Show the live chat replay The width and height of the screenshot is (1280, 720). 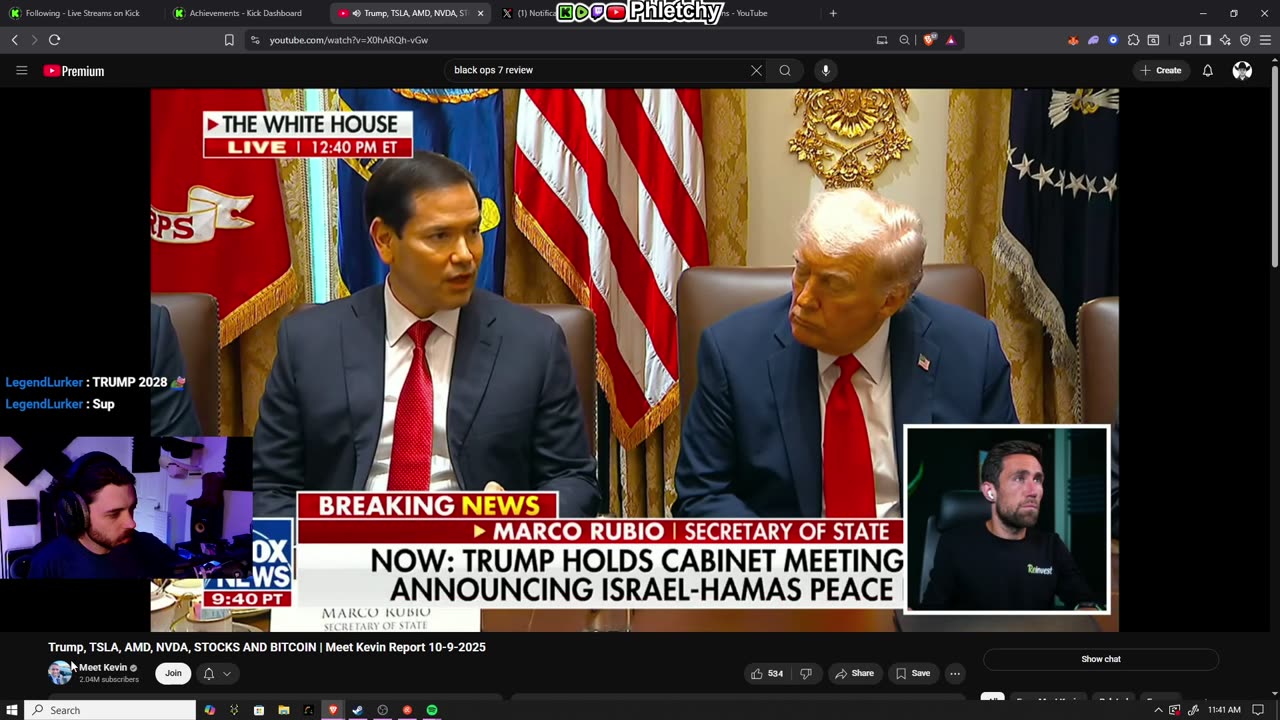[1101, 659]
